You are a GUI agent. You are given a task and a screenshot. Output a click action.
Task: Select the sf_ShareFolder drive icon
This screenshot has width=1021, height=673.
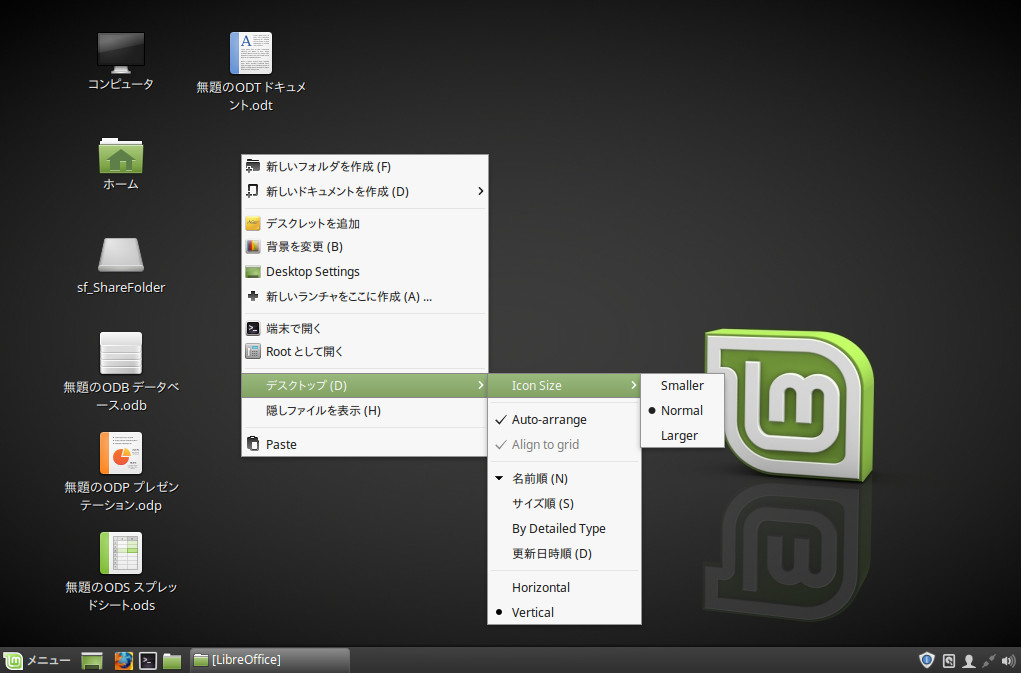coord(121,254)
